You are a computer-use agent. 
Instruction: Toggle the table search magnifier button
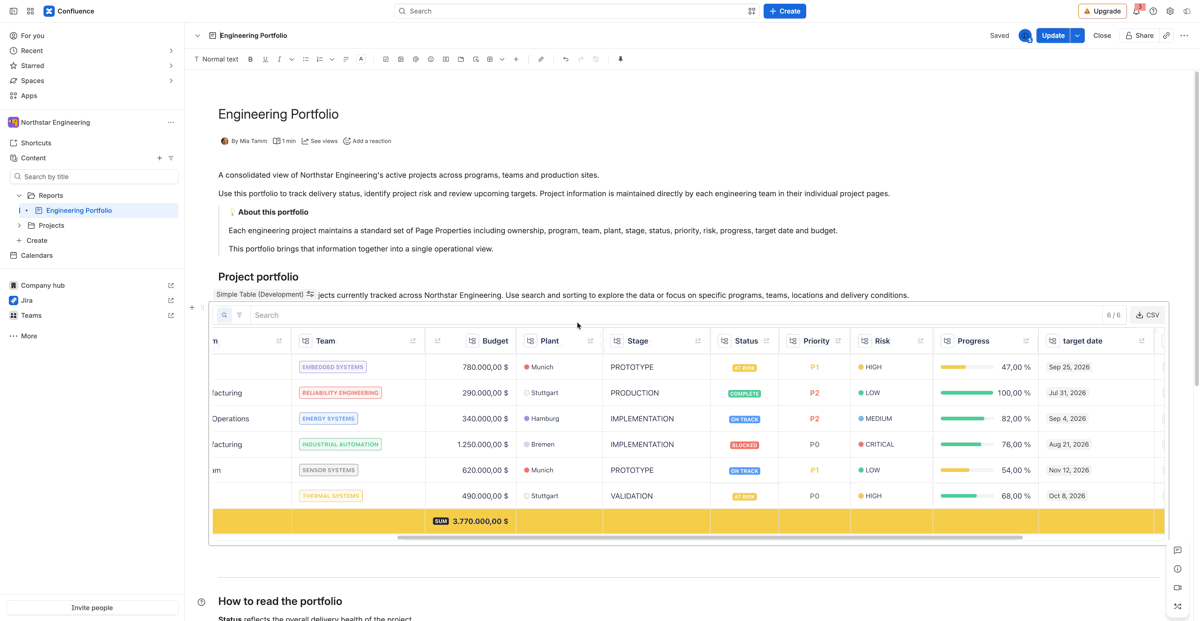224,315
